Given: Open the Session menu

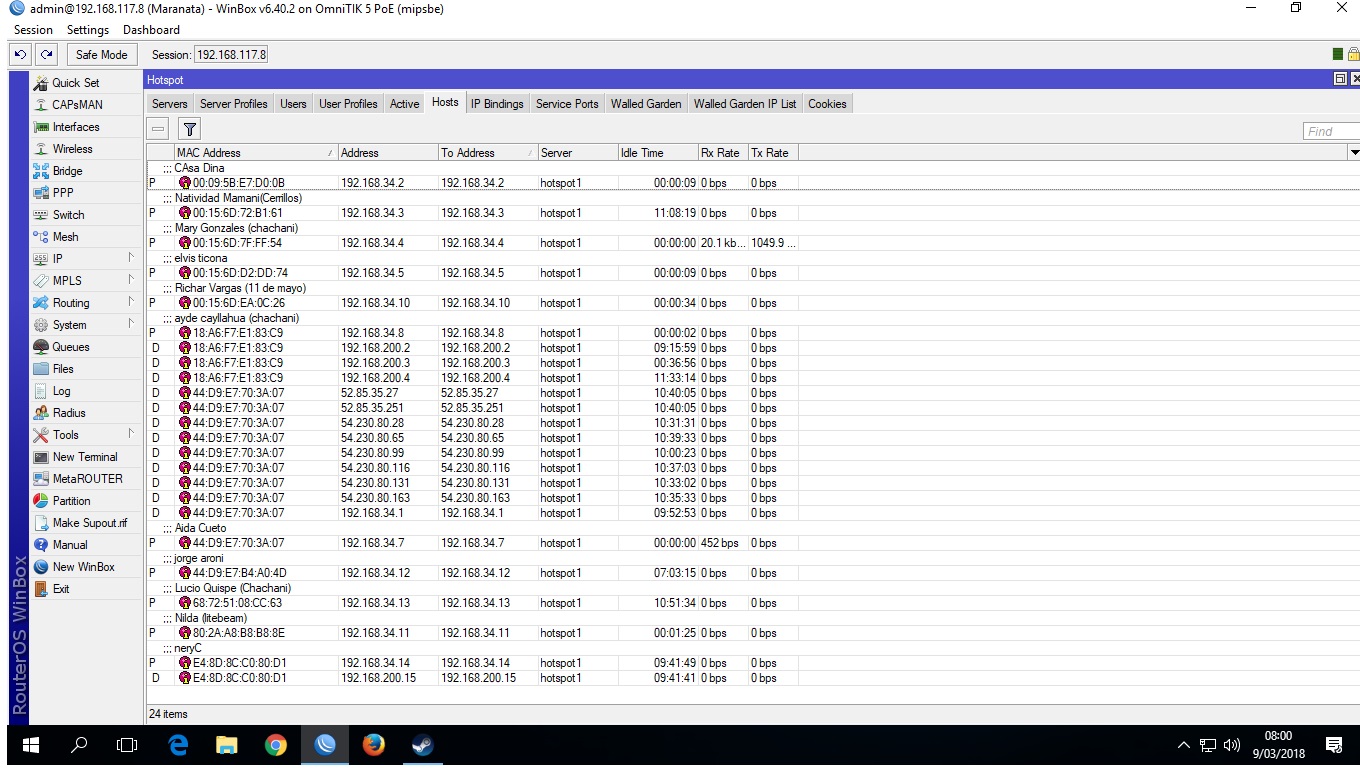Looking at the screenshot, I should 33,30.
